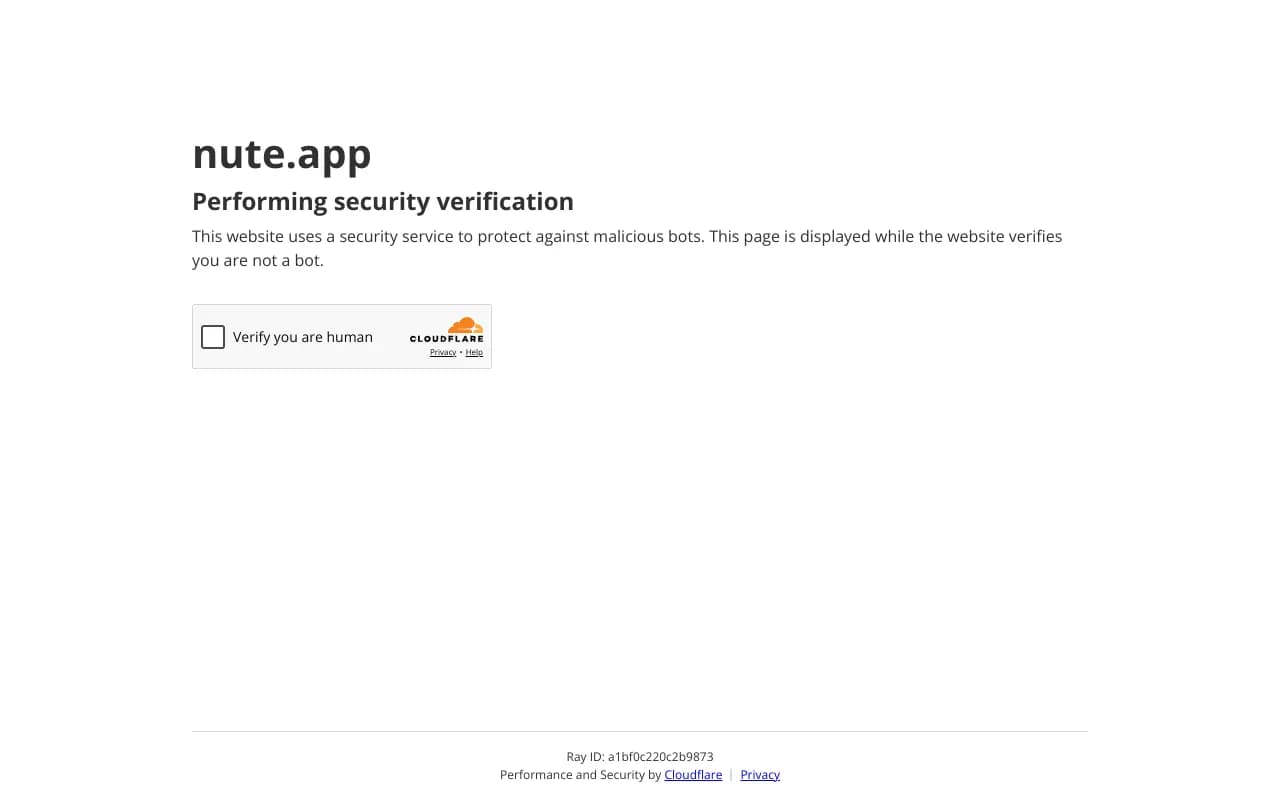Click the orange Cloudflare cloud logo

pyautogui.click(x=465, y=325)
